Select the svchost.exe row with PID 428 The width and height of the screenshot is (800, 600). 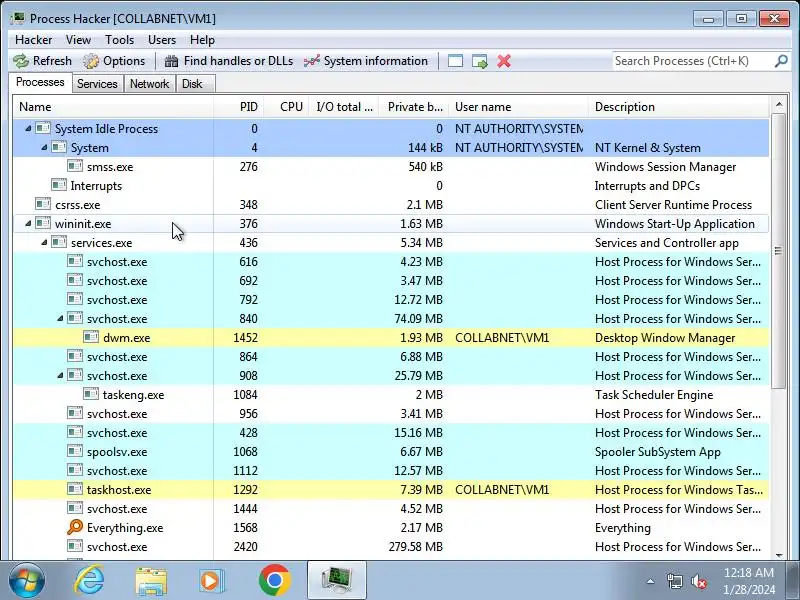tap(391, 433)
